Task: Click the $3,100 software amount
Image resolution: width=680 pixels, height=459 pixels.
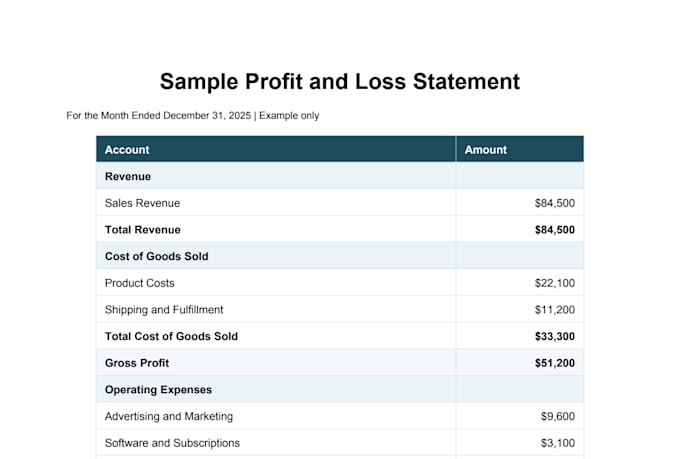Action: tap(558, 443)
